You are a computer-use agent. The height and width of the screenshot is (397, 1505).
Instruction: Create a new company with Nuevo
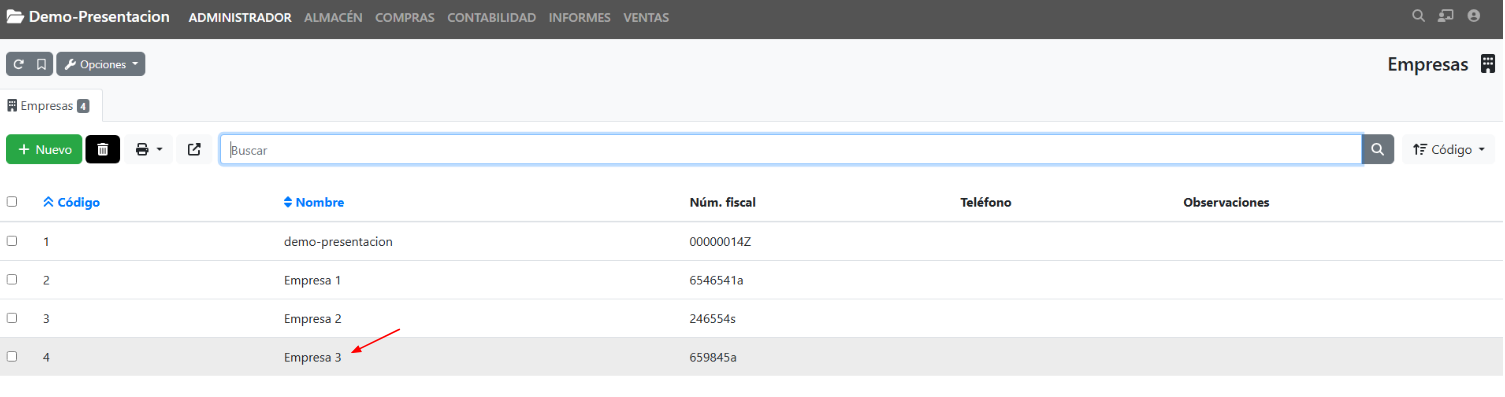(x=44, y=150)
